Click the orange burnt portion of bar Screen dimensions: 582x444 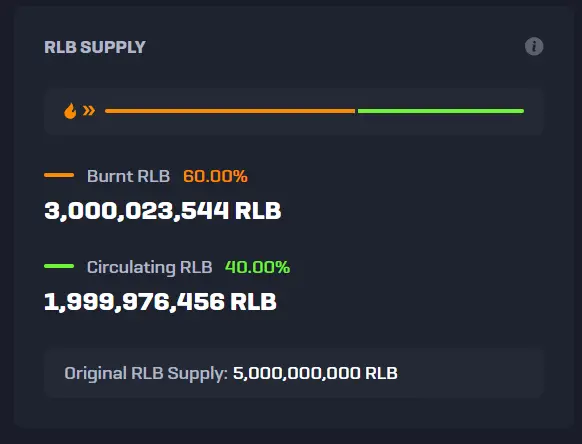click(x=230, y=111)
